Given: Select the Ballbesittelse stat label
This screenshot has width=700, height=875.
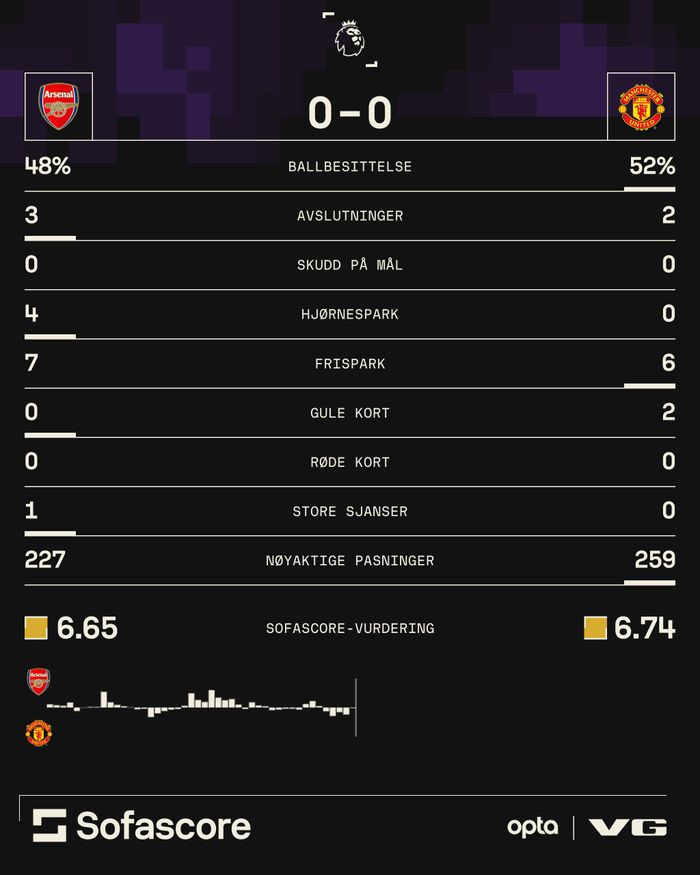Looking at the screenshot, I should tap(349, 167).
